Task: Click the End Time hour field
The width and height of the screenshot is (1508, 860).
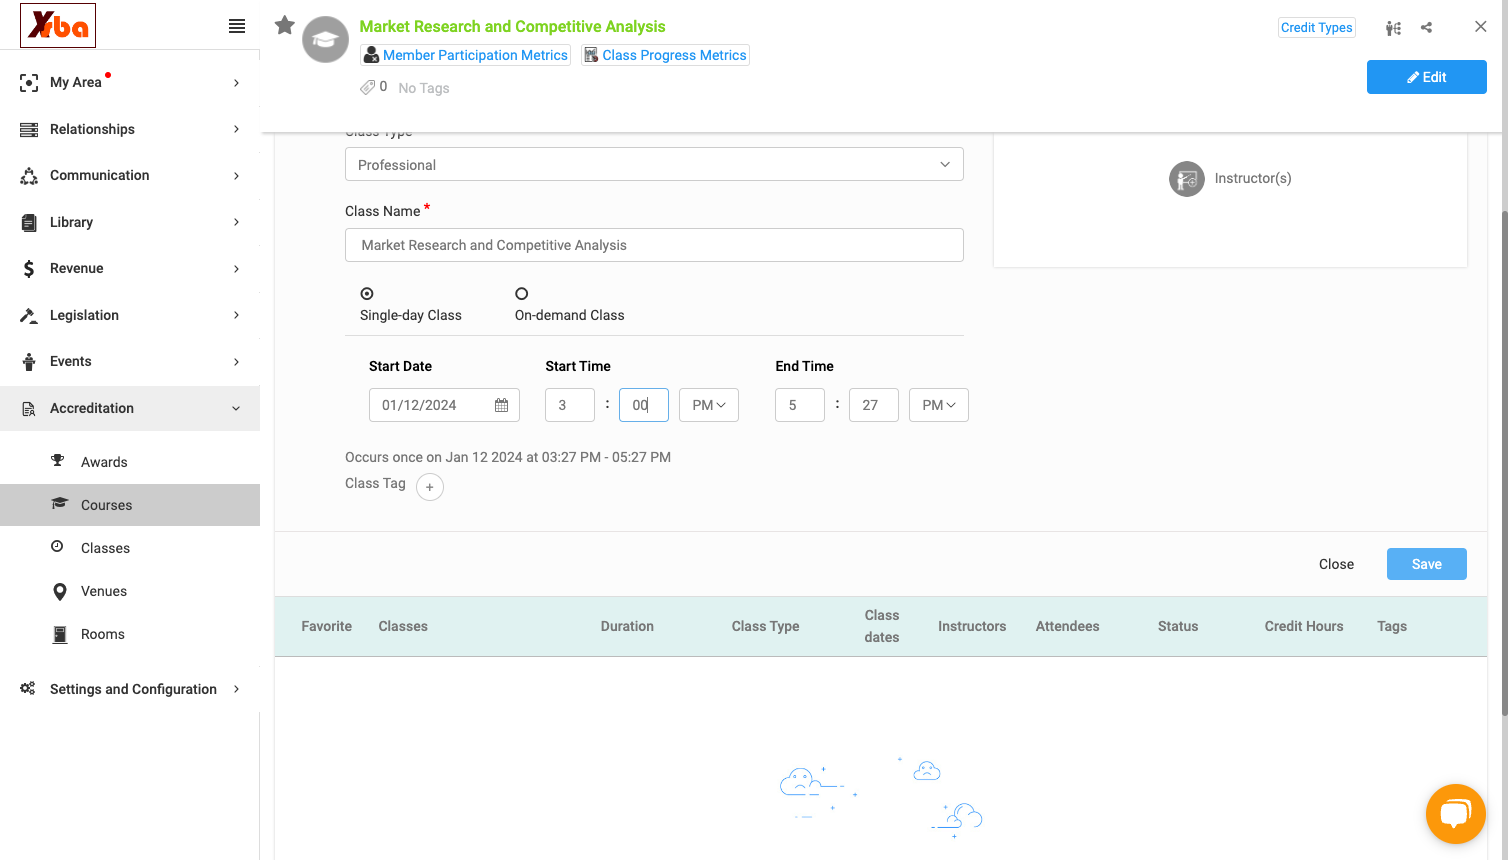Action: click(x=800, y=405)
